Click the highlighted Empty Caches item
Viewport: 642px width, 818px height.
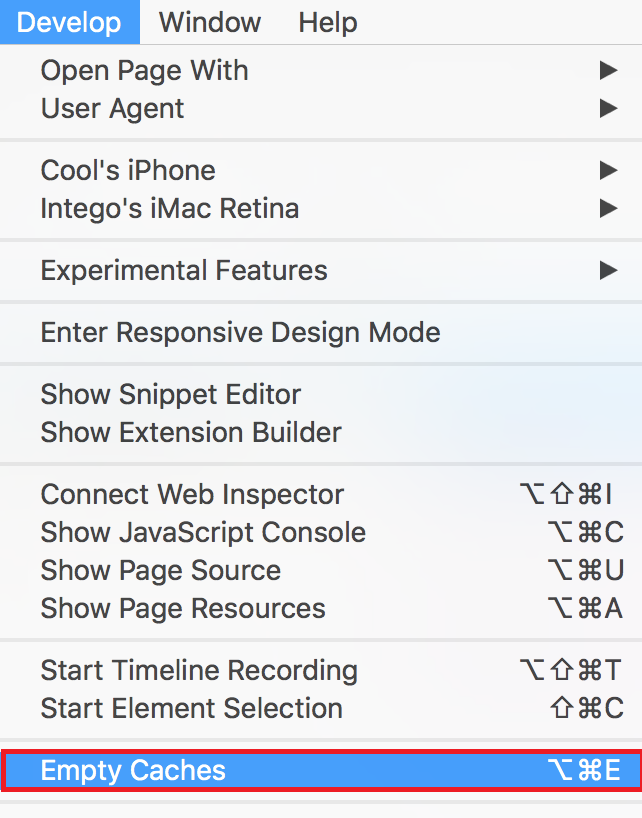point(320,770)
